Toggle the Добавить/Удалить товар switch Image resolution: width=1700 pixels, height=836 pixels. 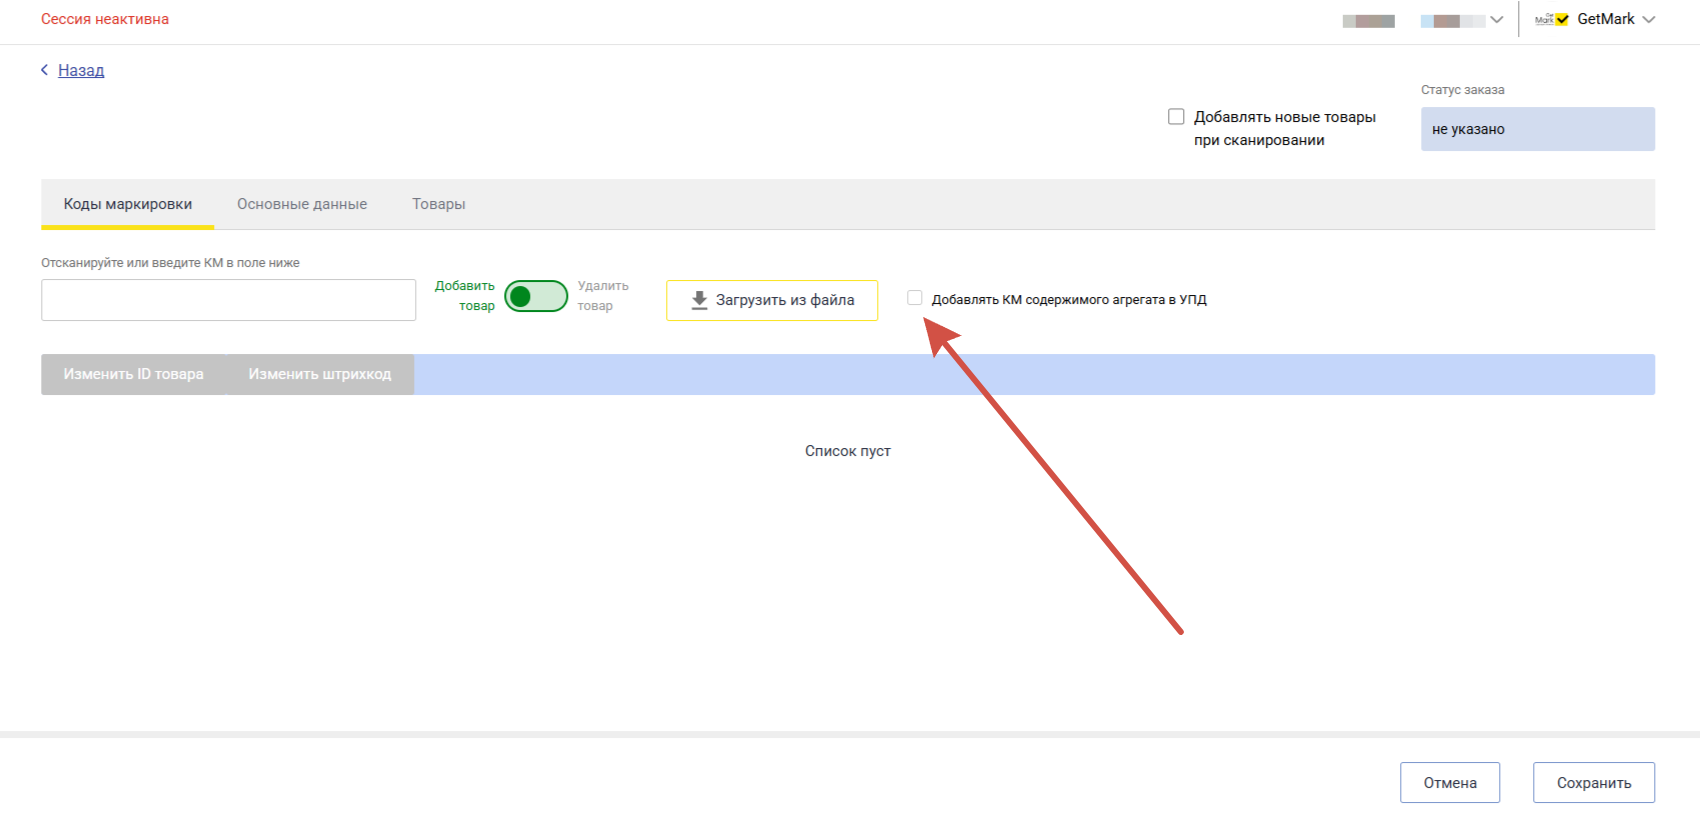pos(536,296)
